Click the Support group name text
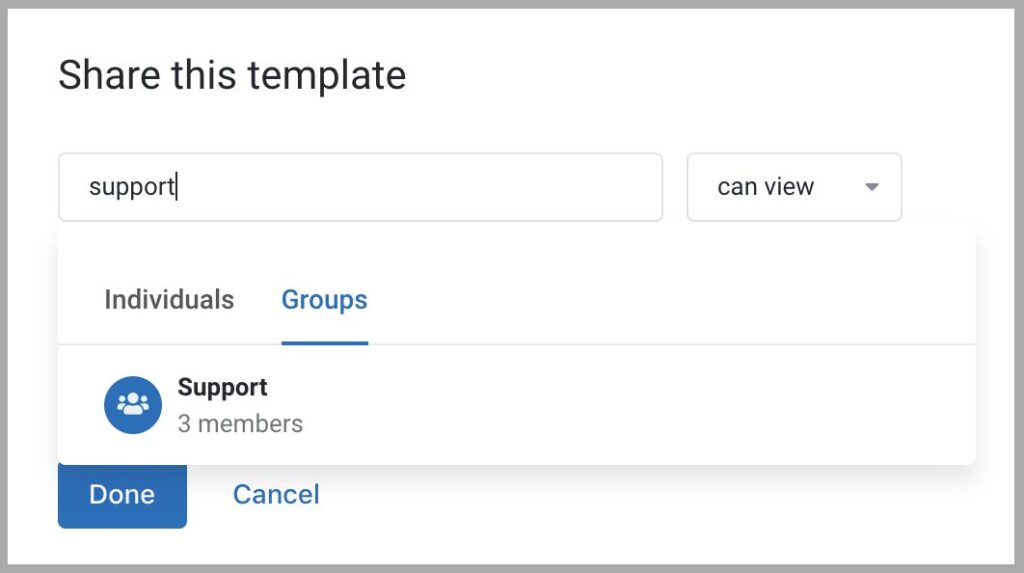The width and height of the screenshot is (1024, 573). pos(223,387)
